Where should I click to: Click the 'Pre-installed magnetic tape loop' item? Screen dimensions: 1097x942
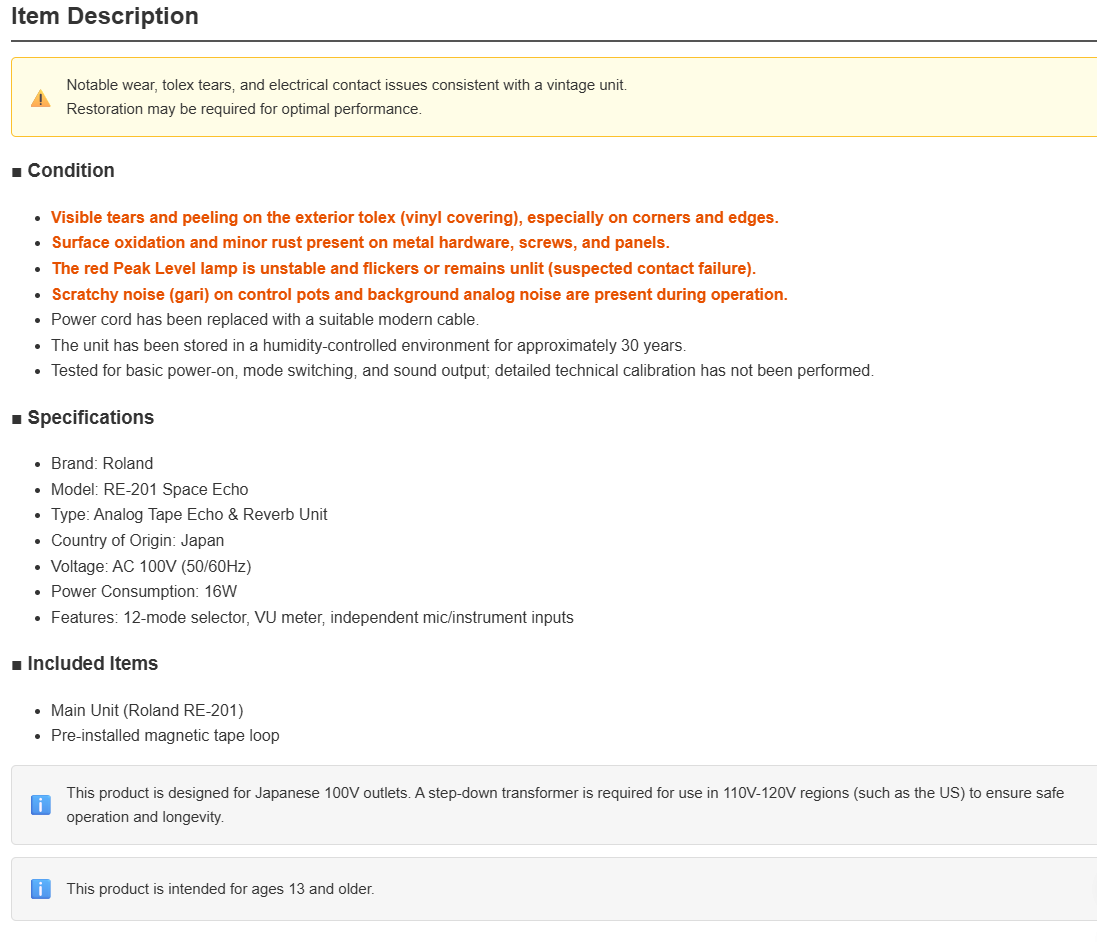point(165,736)
